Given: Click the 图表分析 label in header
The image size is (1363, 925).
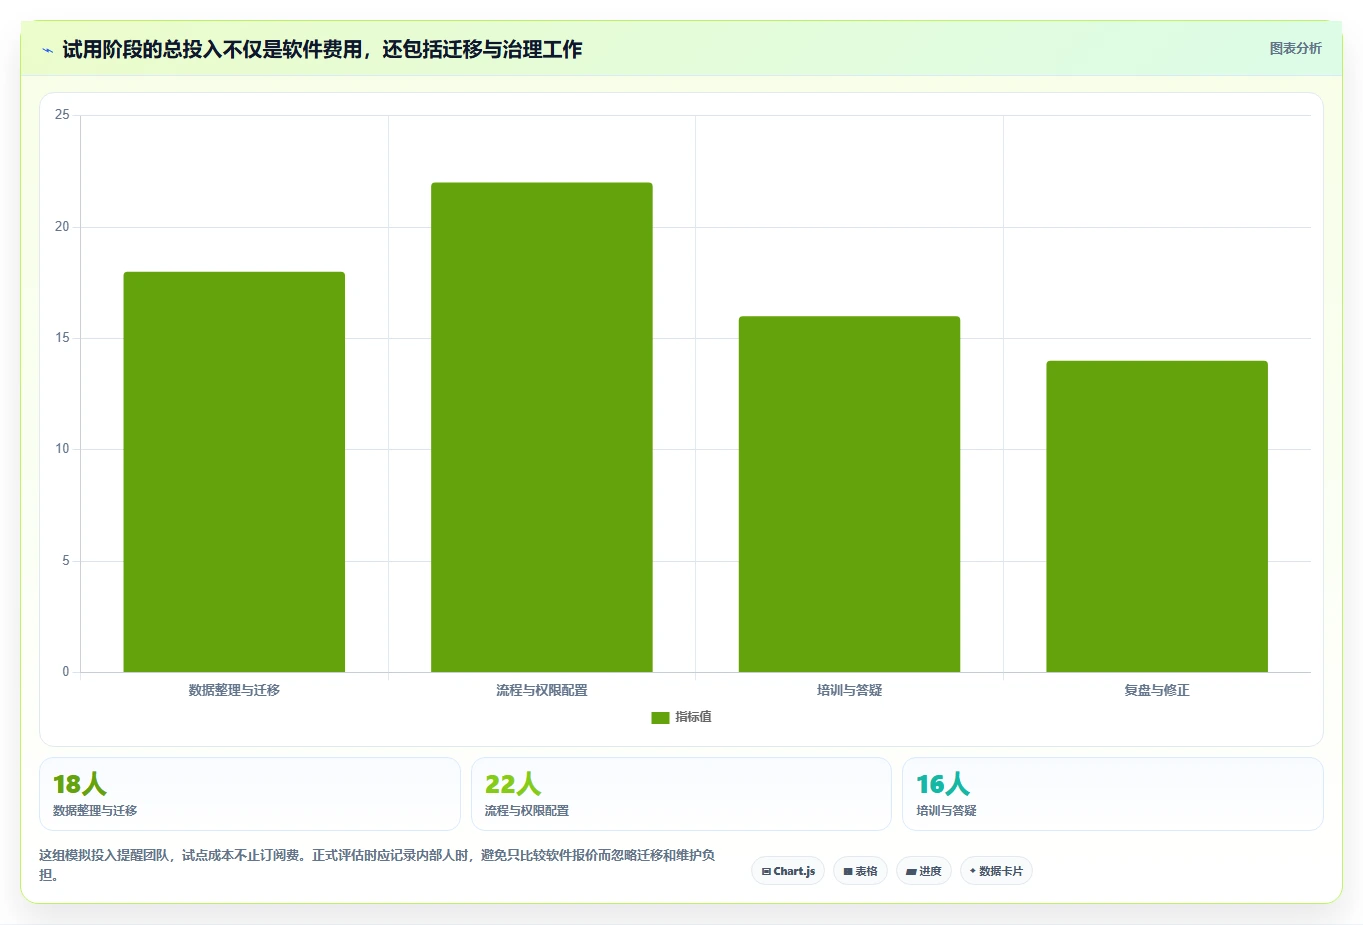Looking at the screenshot, I should pos(1295,48).
